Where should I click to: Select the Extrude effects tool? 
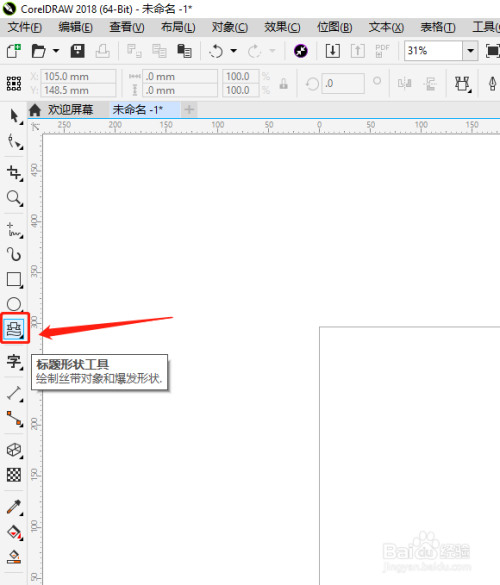click(x=15, y=450)
